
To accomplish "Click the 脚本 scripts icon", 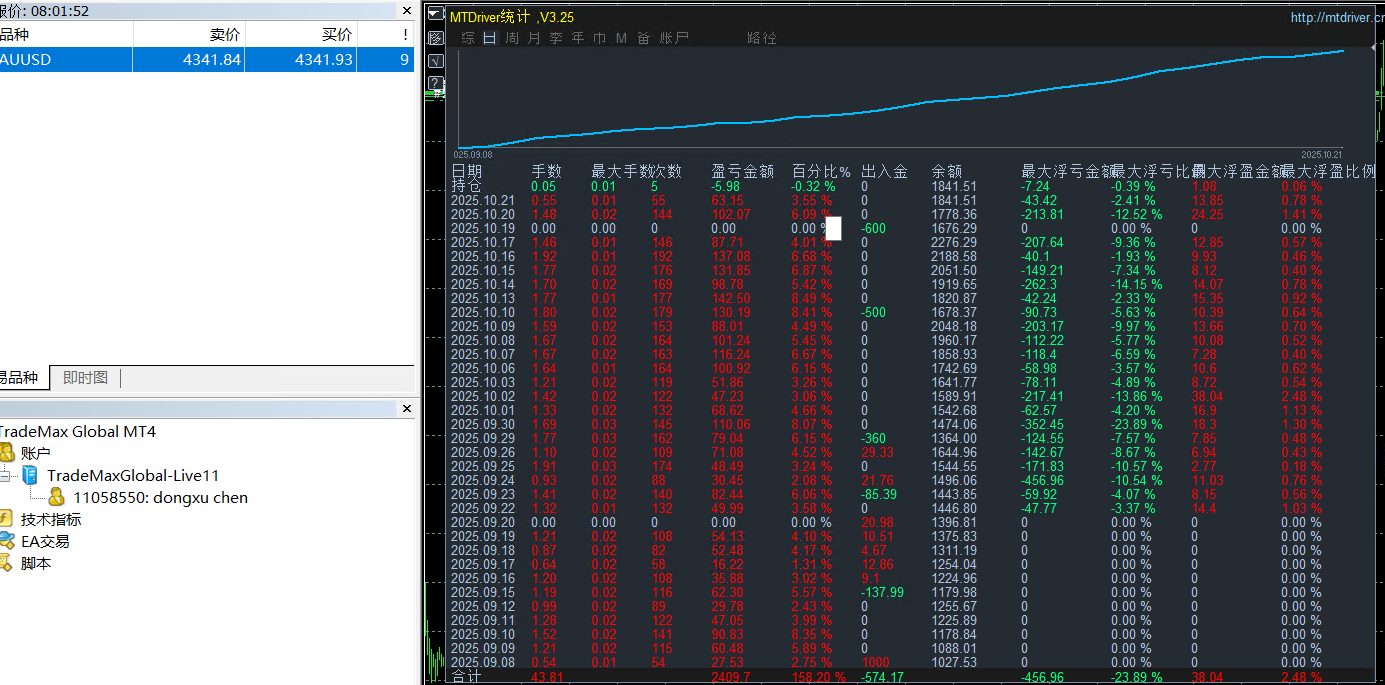I will (x=6, y=563).
